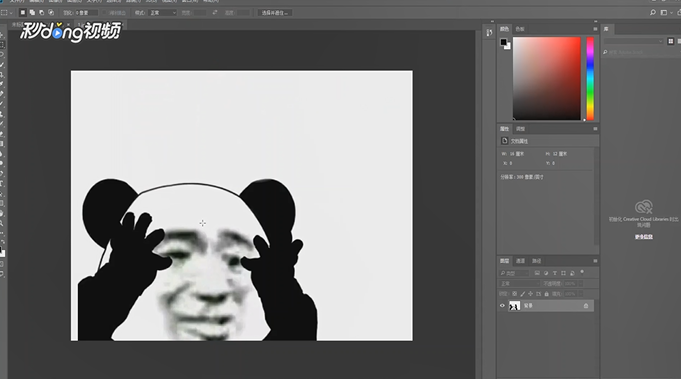Pick a color in the color field
This screenshot has height=379, width=681.
coord(546,79)
